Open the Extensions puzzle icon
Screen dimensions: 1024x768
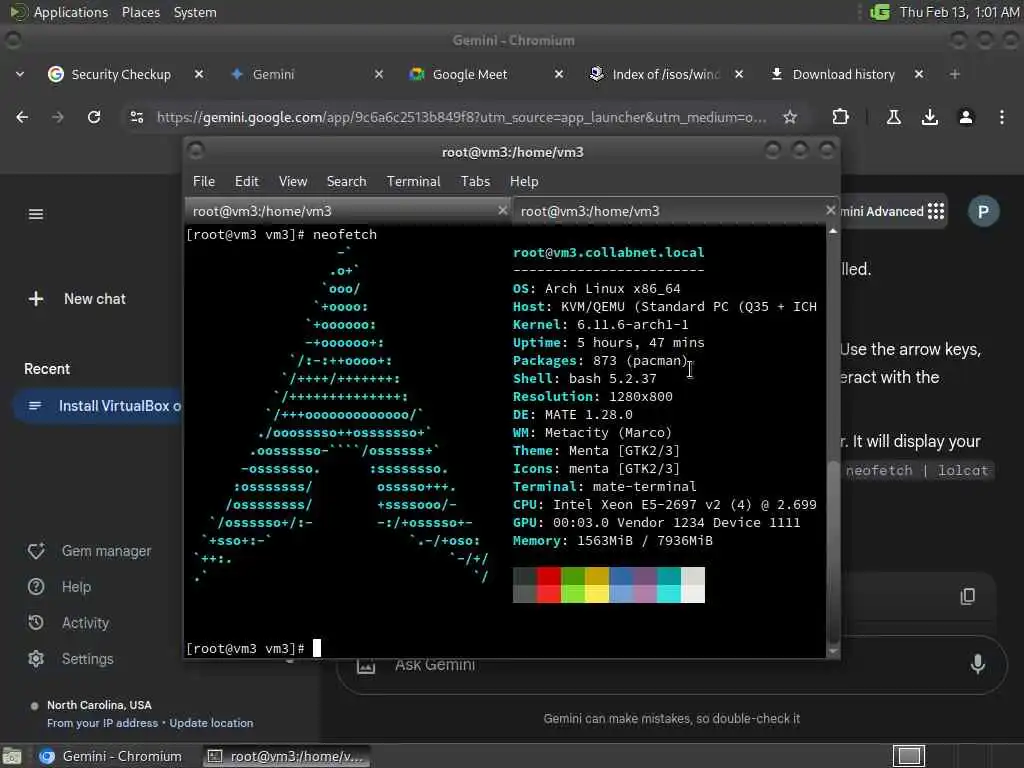click(x=840, y=117)
